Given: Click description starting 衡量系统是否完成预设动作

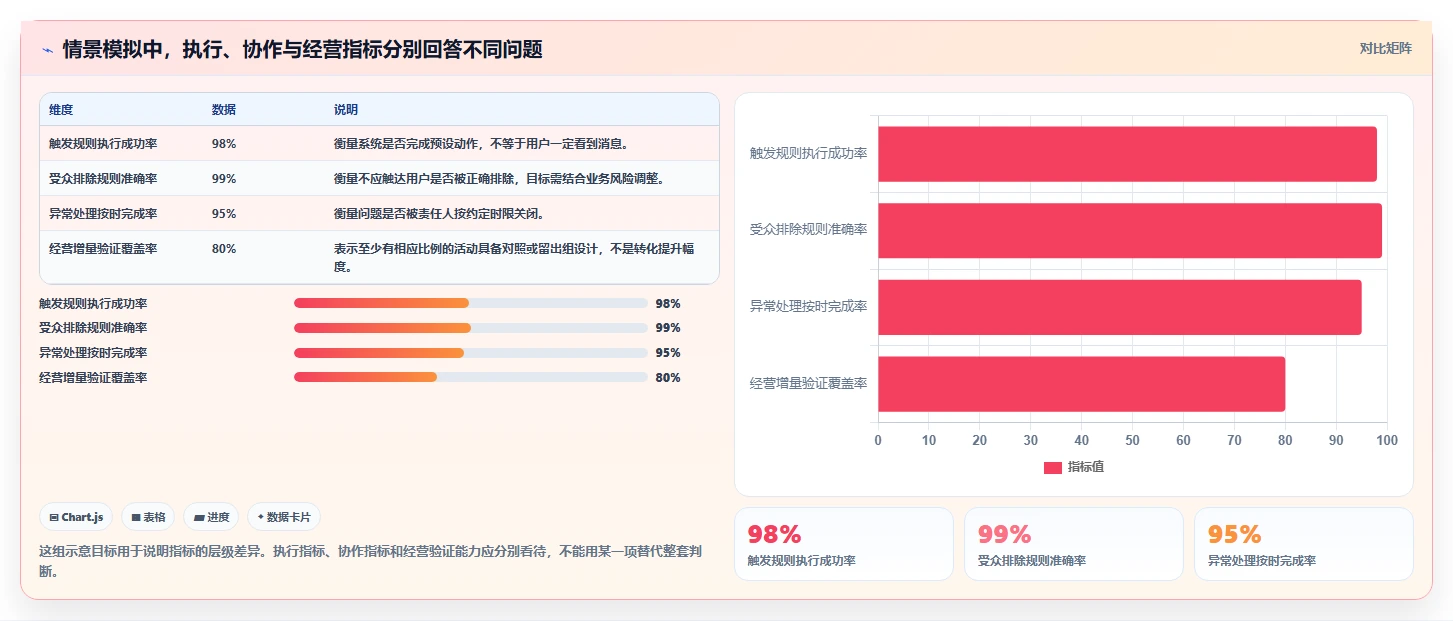Looking at the screenshot, I should pyautogui.click(x=481, y=144).
